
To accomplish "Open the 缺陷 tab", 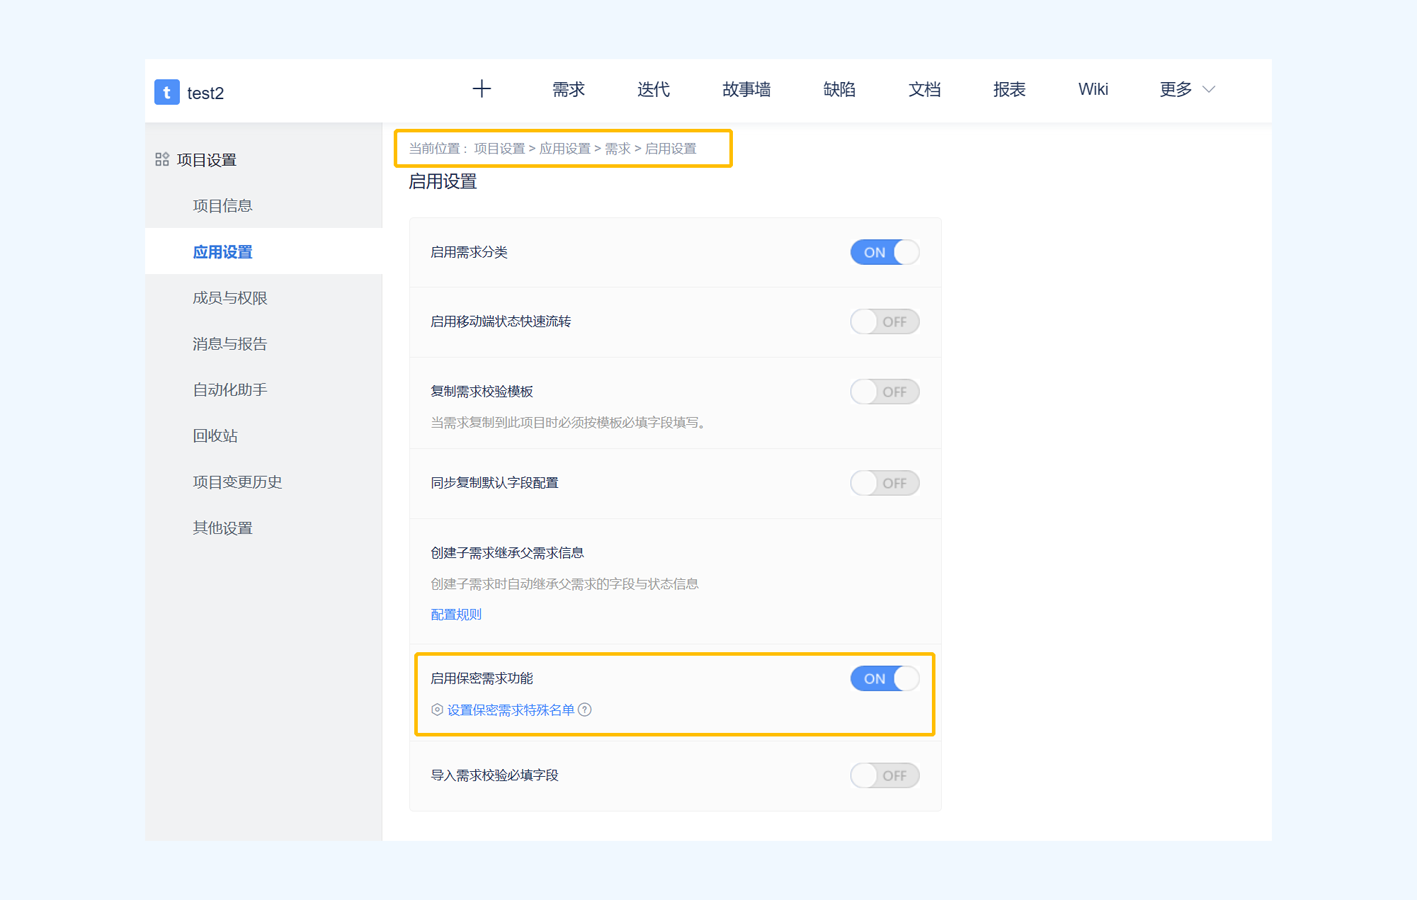I will [839, 90].
